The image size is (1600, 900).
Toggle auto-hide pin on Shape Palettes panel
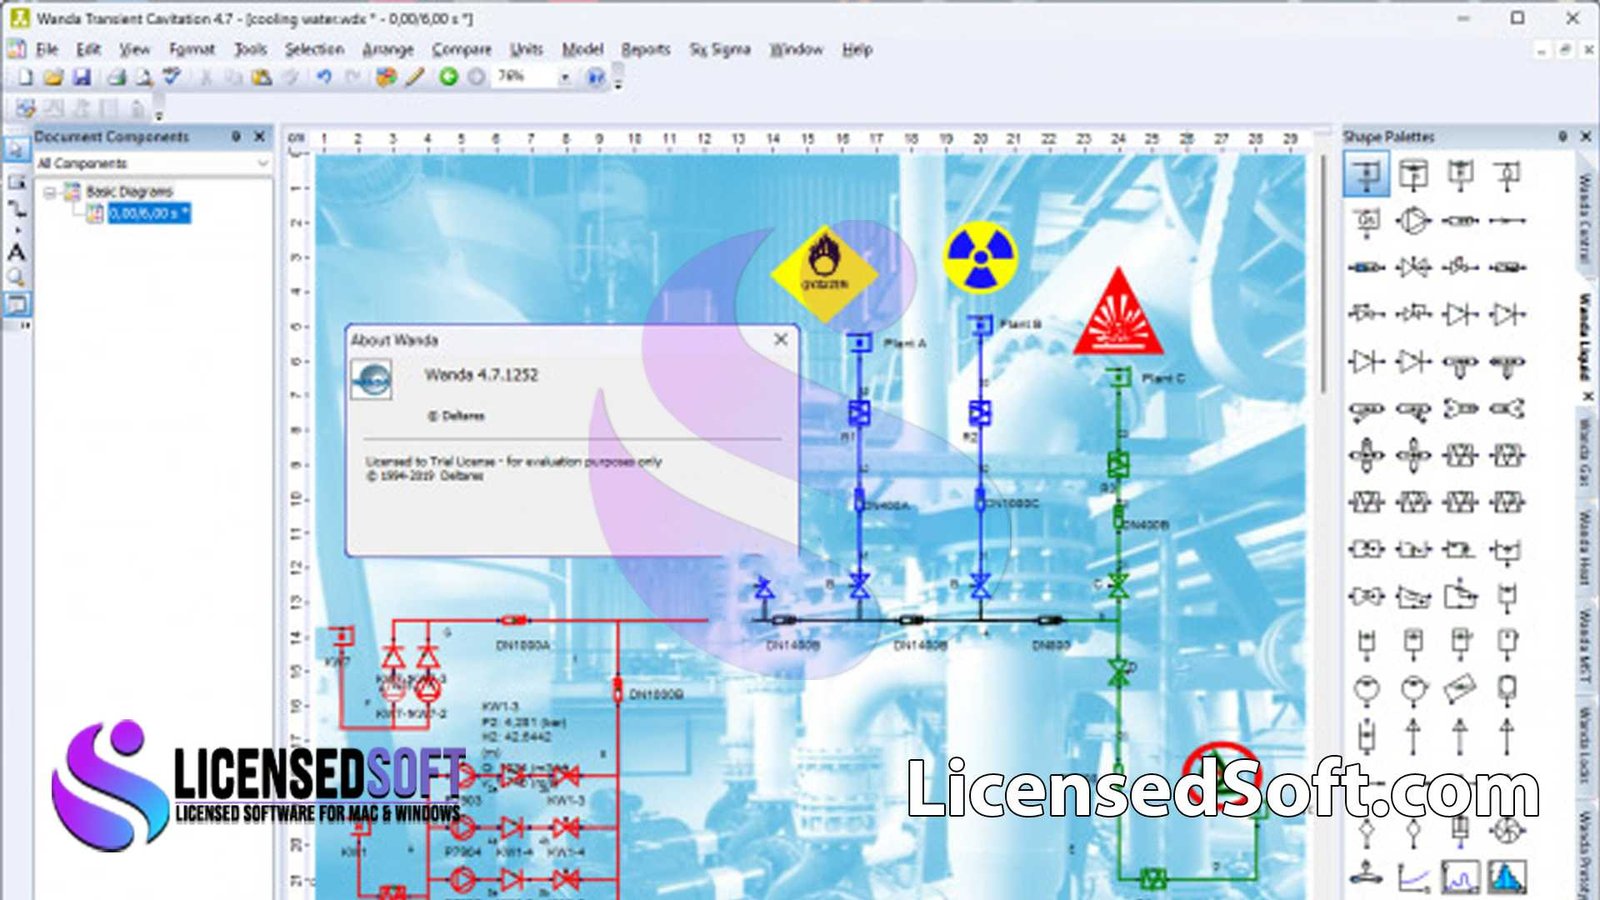1563,137
